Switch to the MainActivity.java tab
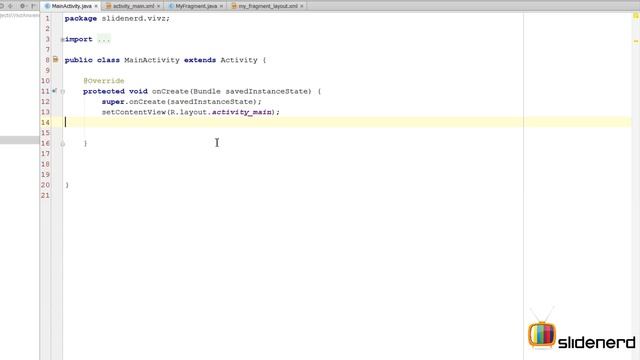This screenshot has width=640, height=360. 71,6
